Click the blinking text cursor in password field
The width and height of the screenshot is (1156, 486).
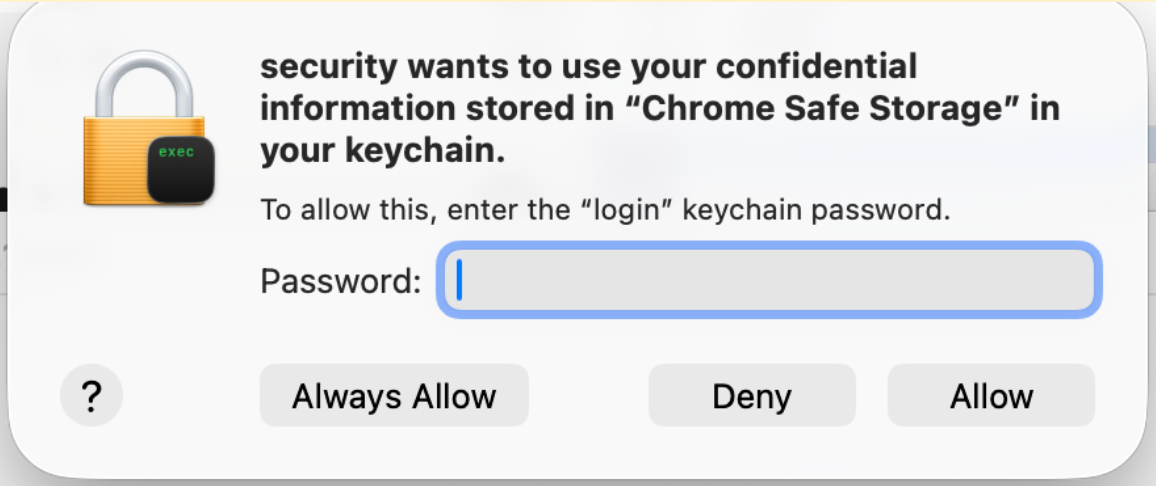(459, 281)
